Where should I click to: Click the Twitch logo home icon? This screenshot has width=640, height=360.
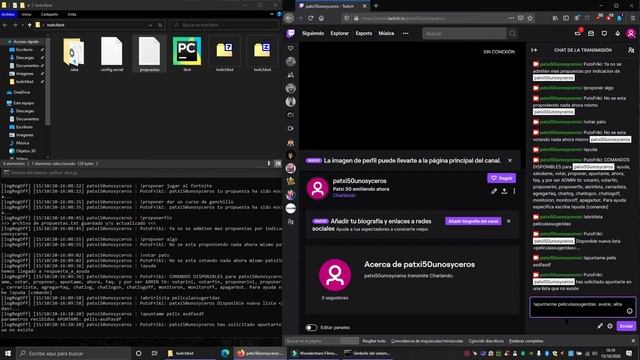291,33
